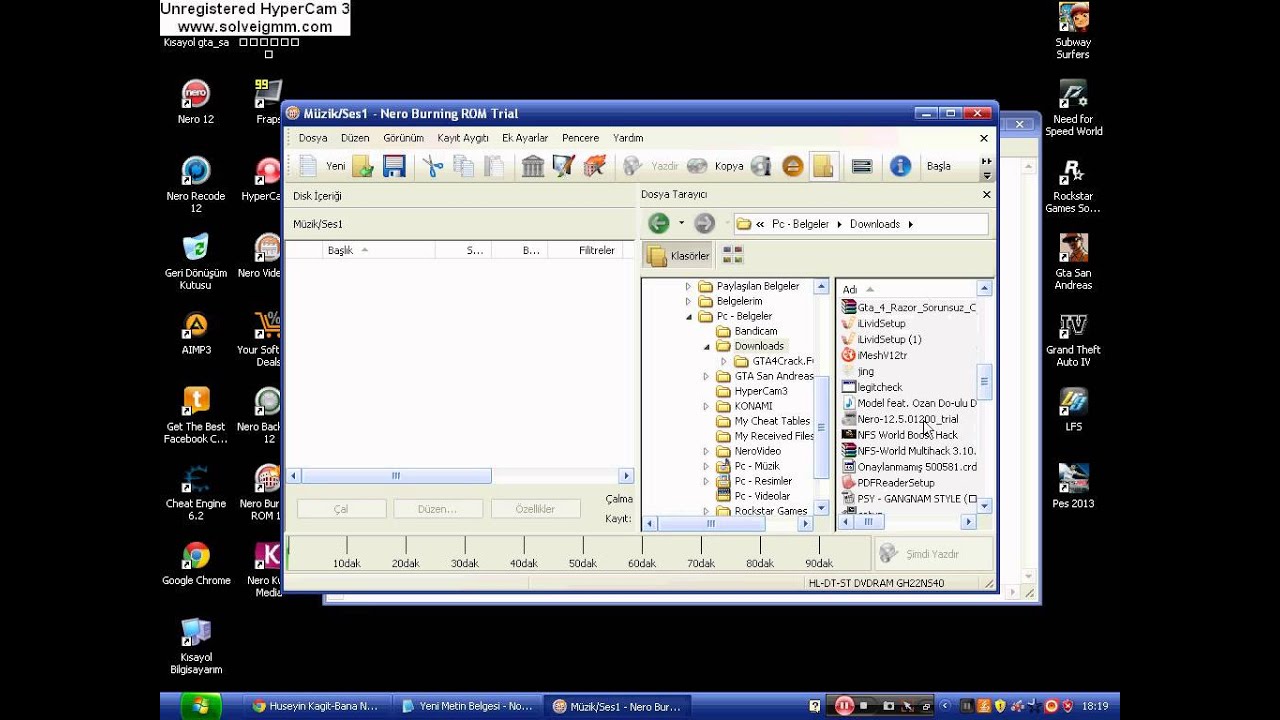Toggle the file browser folder toolbar icon

pos(823,166)
